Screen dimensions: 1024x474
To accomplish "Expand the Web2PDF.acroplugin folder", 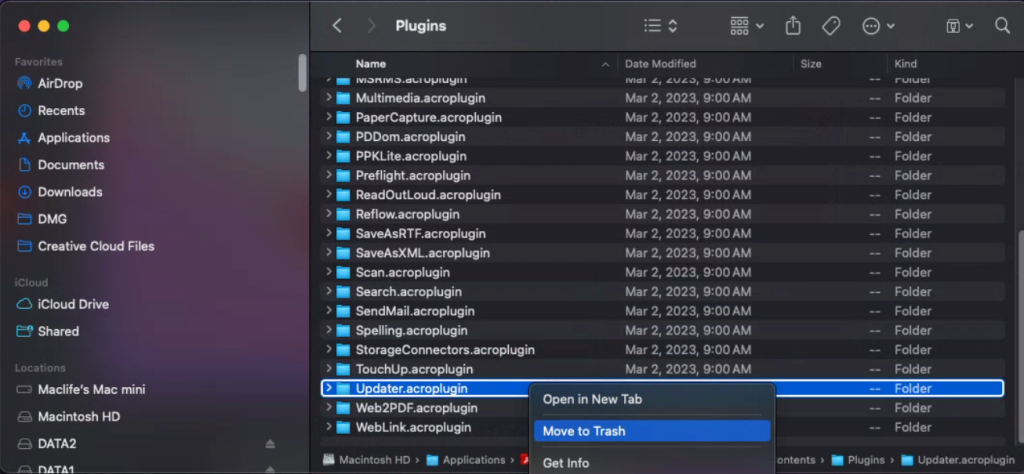I will coord(328,408).
